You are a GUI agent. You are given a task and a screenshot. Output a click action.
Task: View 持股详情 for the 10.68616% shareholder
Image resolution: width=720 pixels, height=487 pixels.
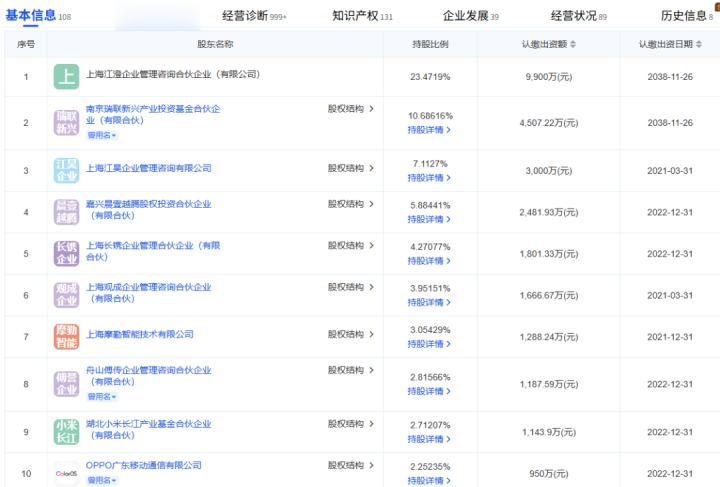click(x=429, y=129)
